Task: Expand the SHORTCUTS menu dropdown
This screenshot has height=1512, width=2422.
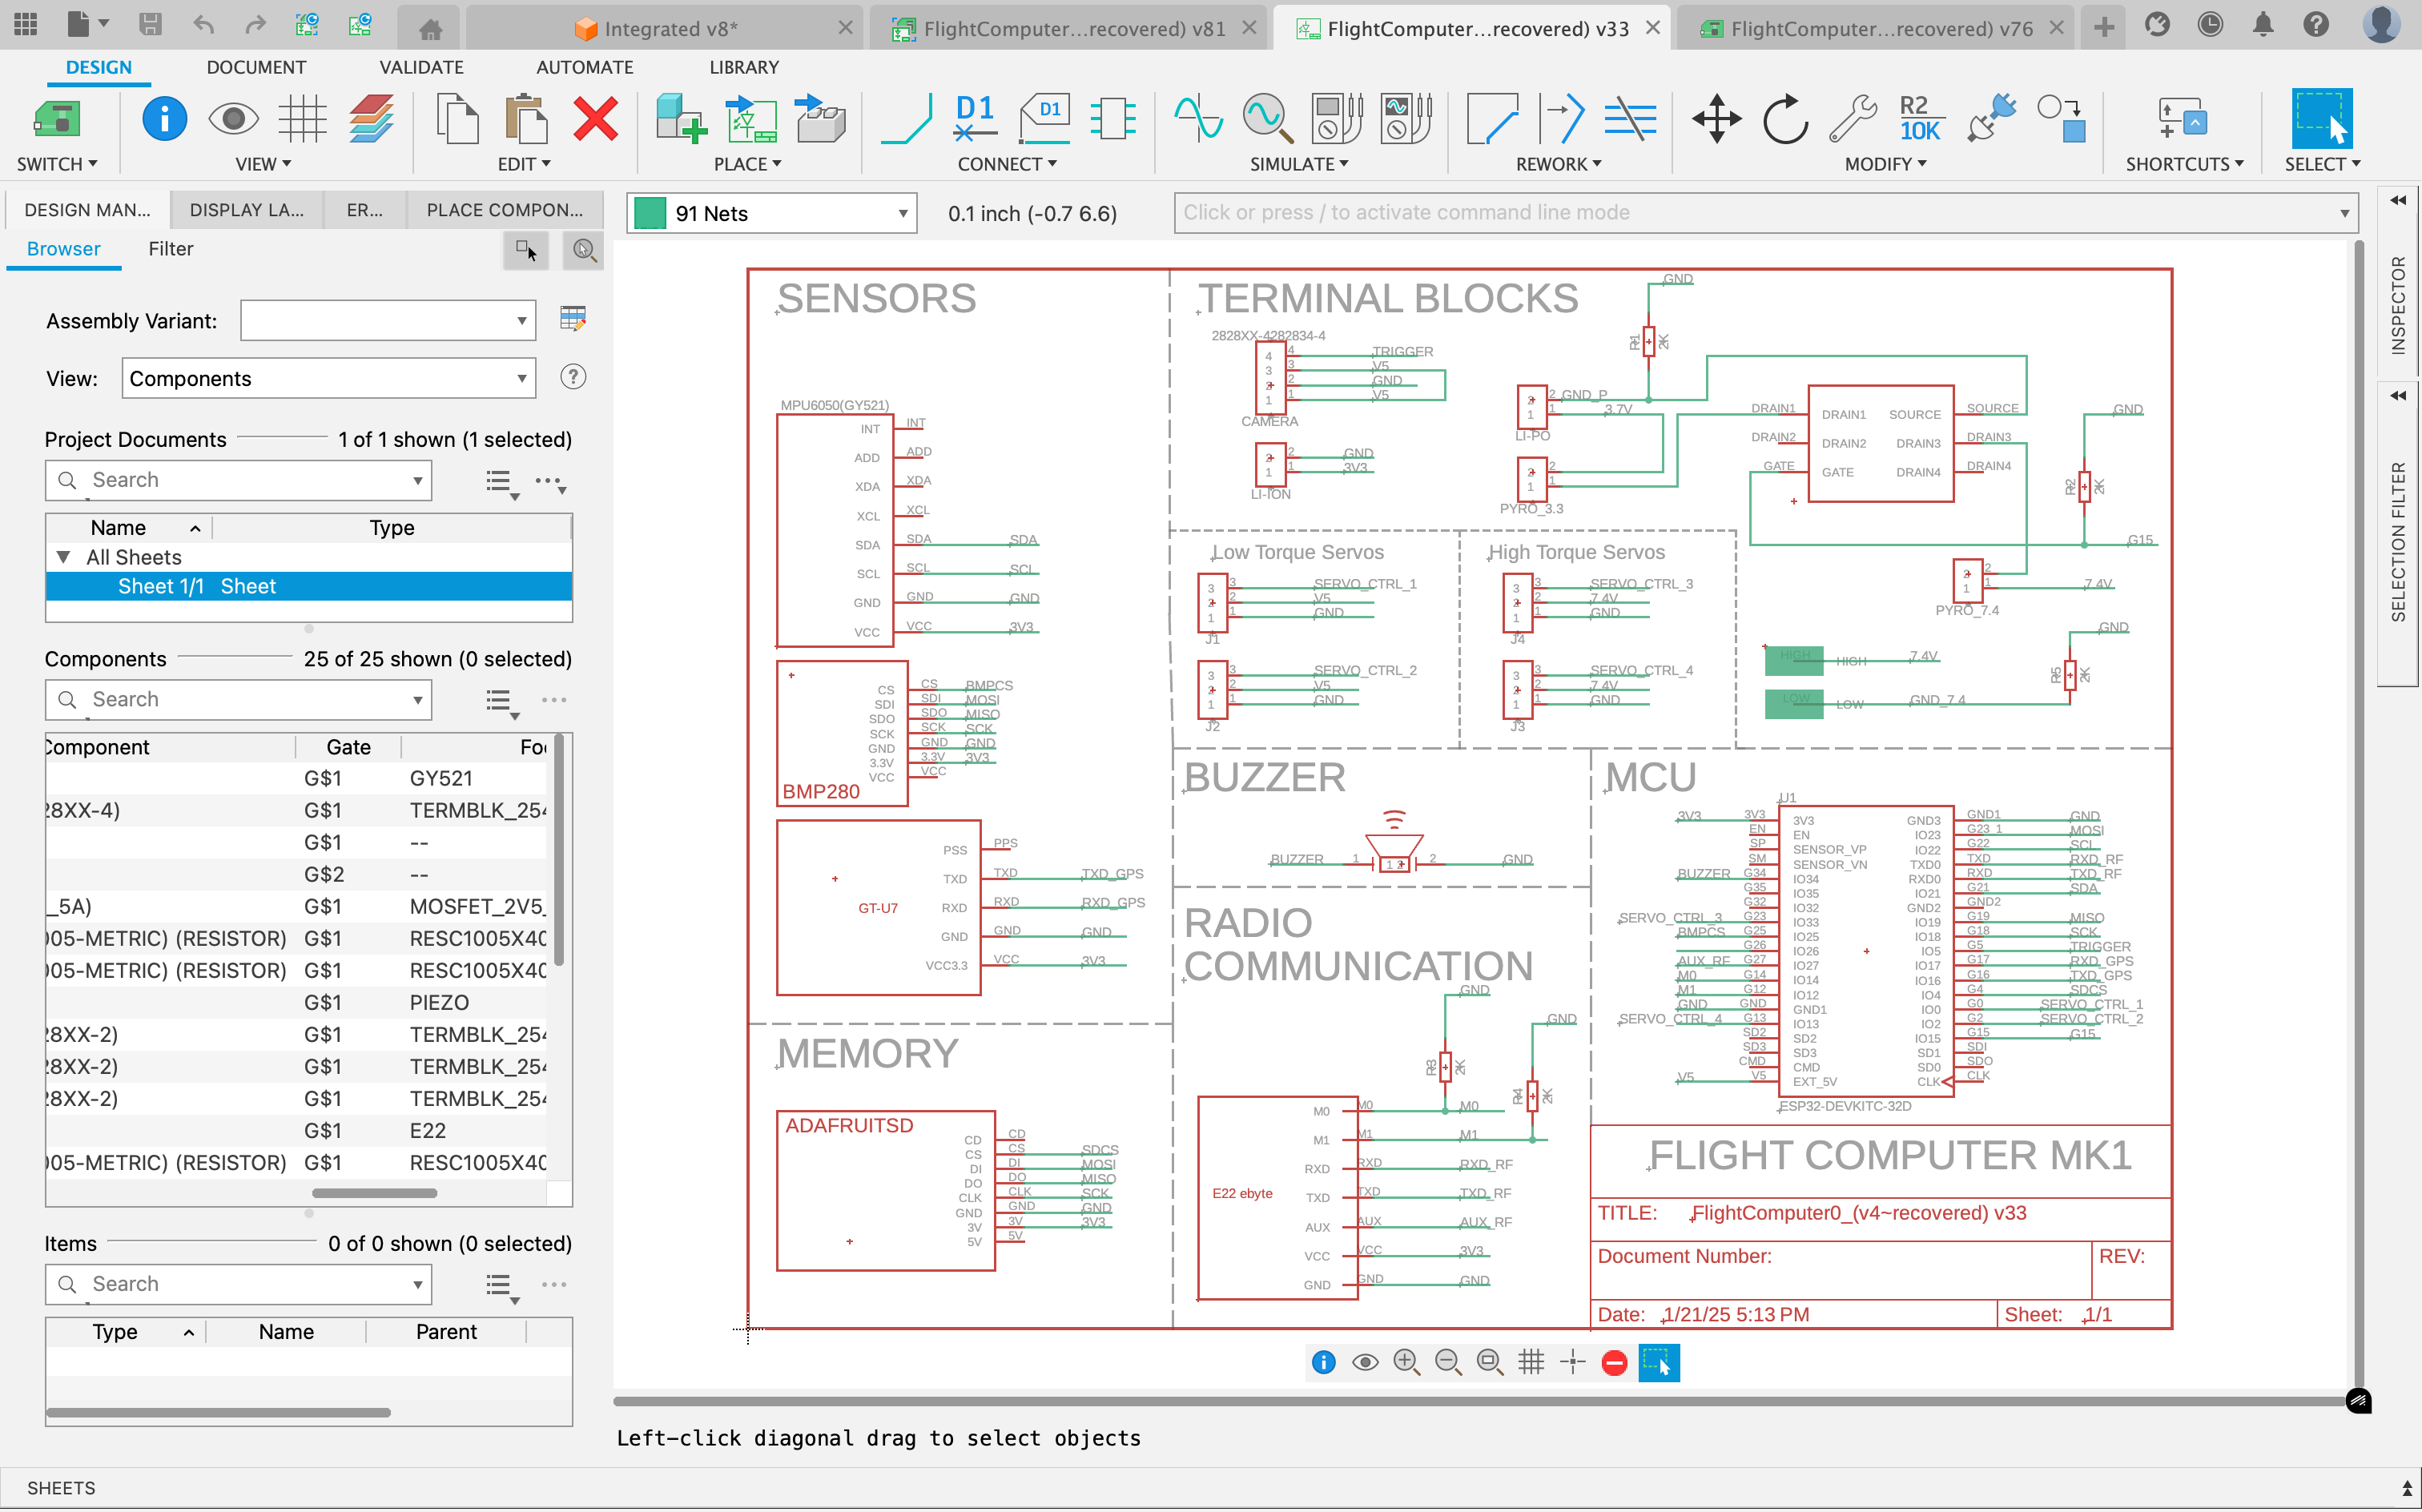Action: [x=2185, y=164]
